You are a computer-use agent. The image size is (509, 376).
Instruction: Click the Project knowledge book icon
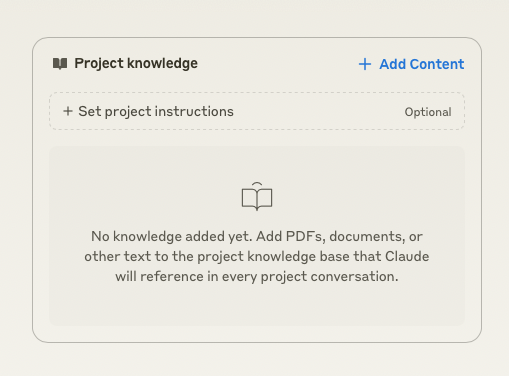60,63
